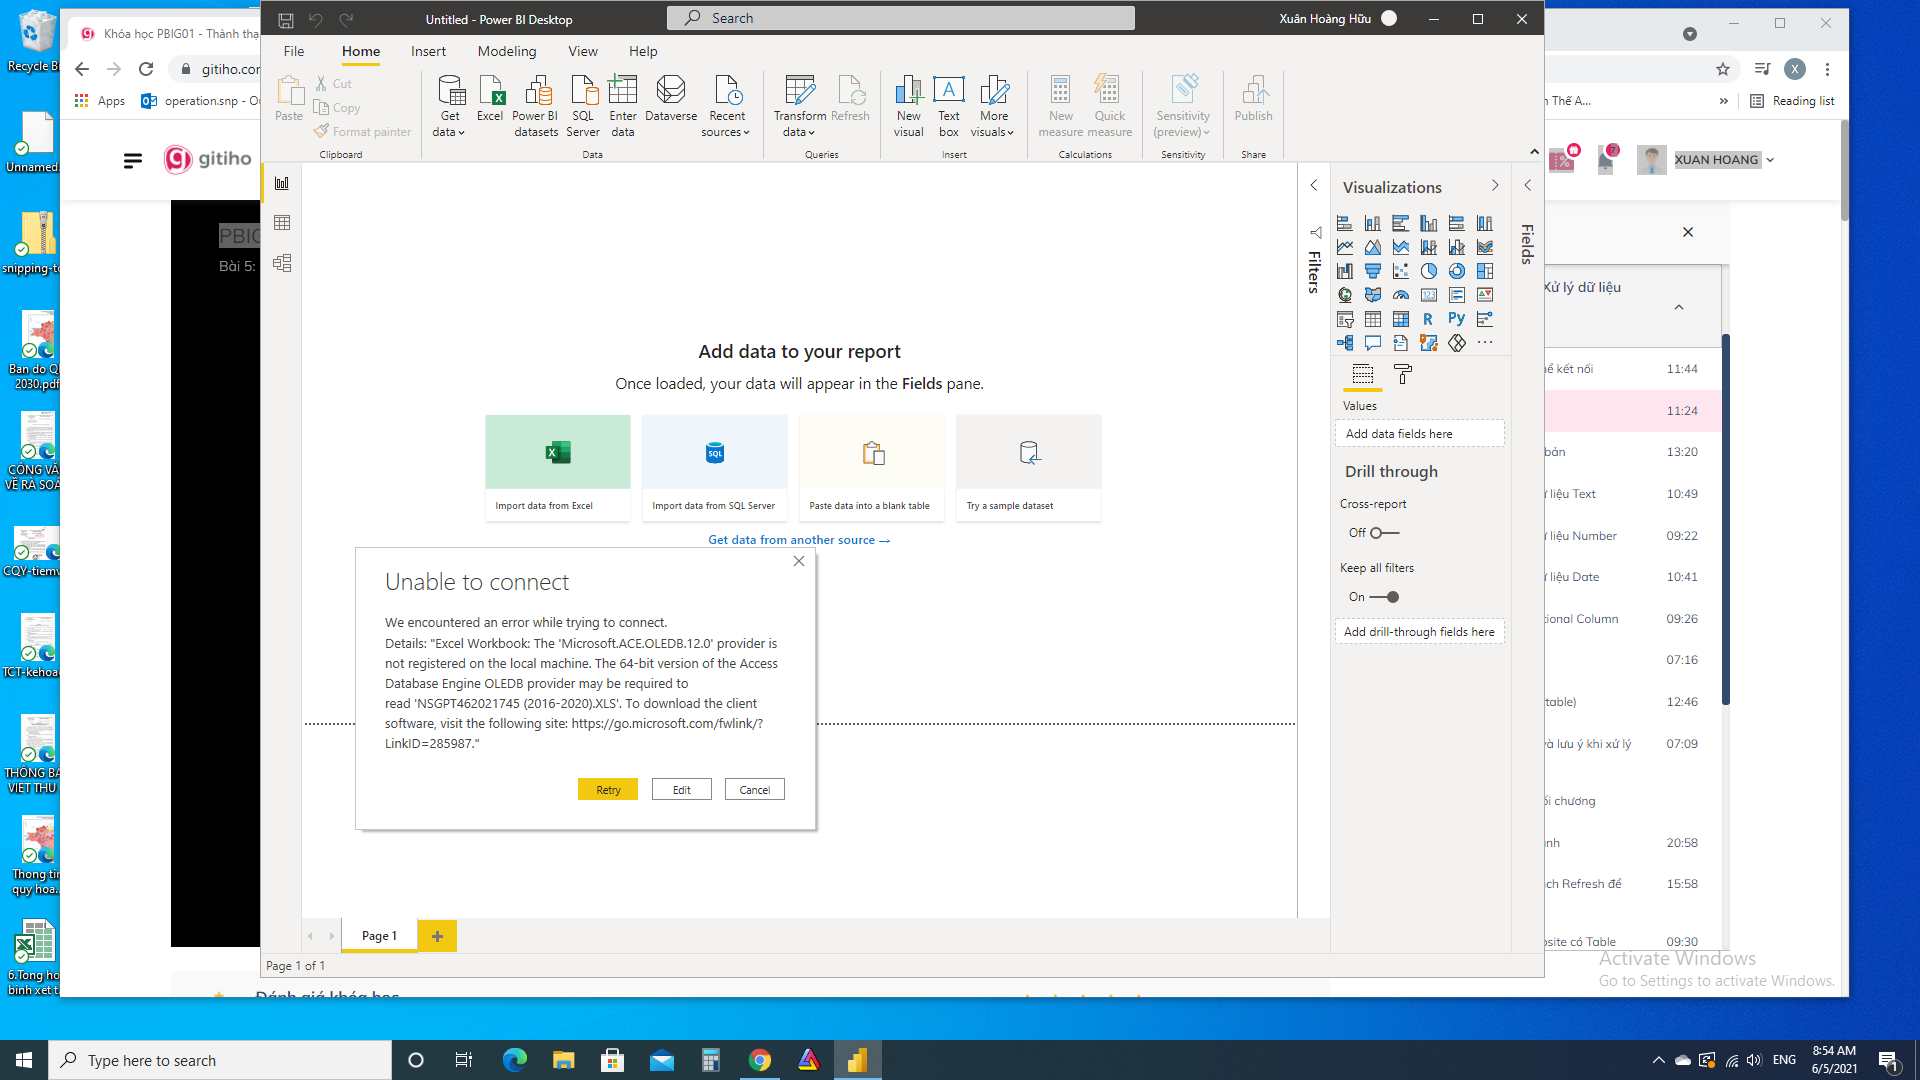Select the Slicer visualization

point(1345,319)
